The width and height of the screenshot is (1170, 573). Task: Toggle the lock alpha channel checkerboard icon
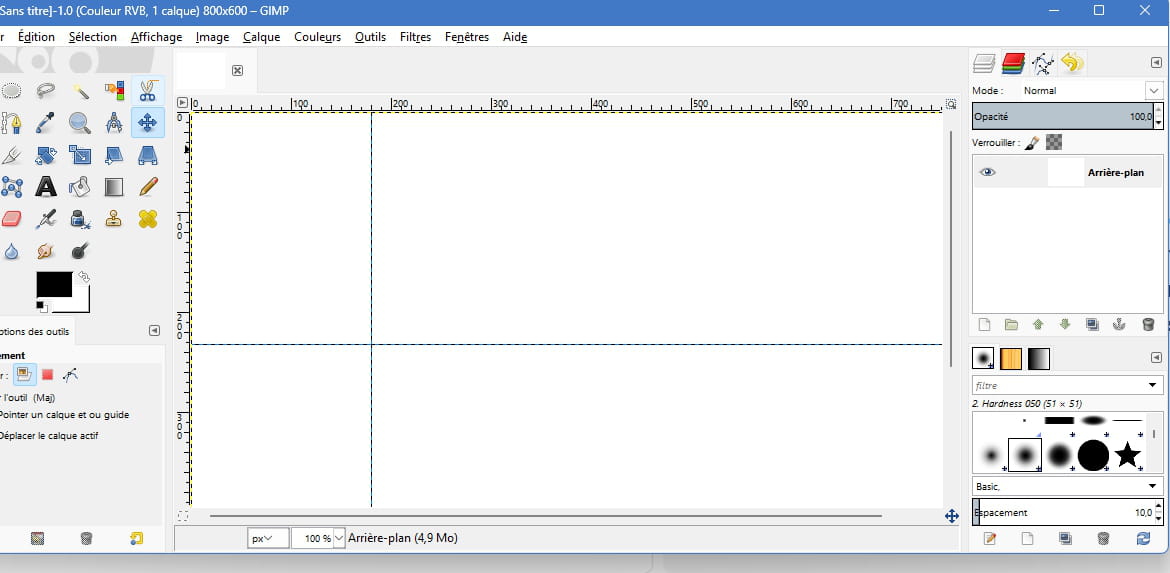[1053, 143]
